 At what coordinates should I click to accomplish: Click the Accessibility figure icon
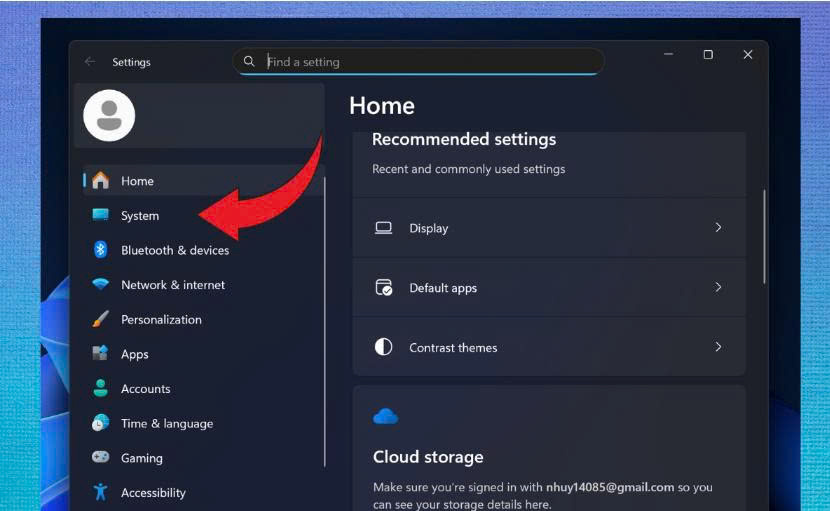[100, 492]
